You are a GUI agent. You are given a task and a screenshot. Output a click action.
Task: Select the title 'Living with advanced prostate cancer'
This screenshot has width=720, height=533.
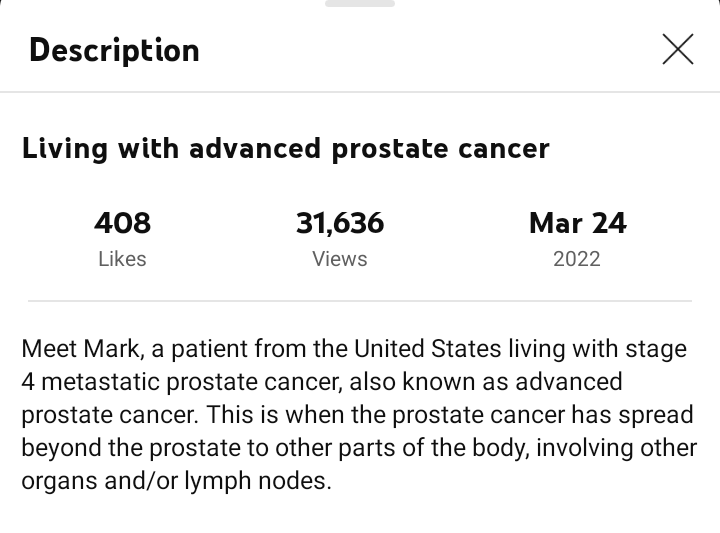tap(286, 149)
